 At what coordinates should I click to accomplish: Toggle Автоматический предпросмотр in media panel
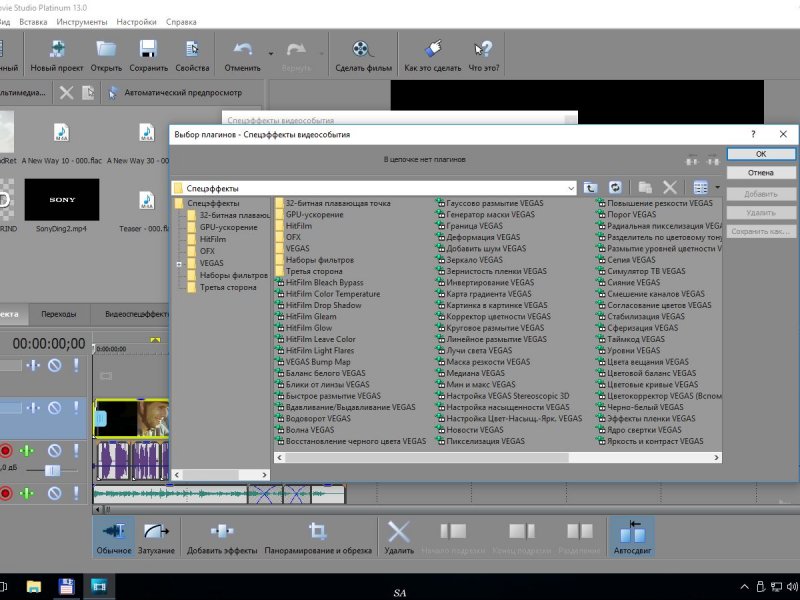point(175,93)
